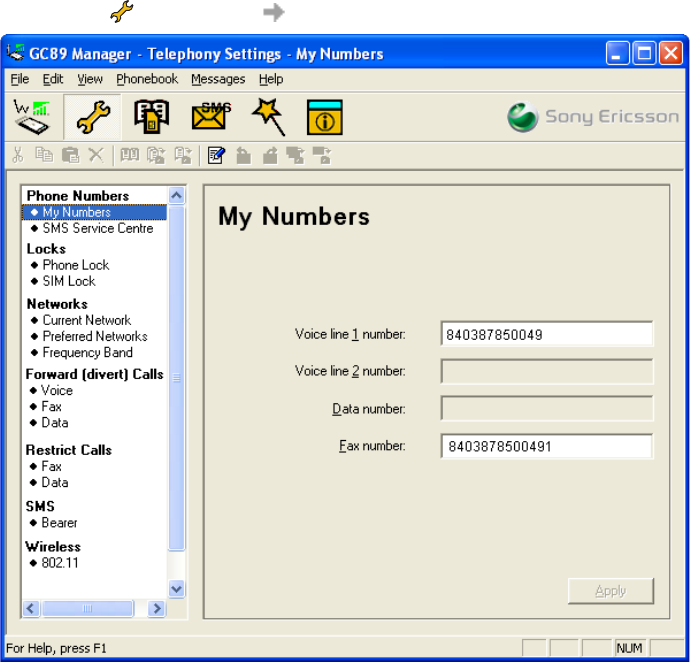Click the Data number field
The image size is (690, 662).
pyautogui.click(x=547, y=409)
